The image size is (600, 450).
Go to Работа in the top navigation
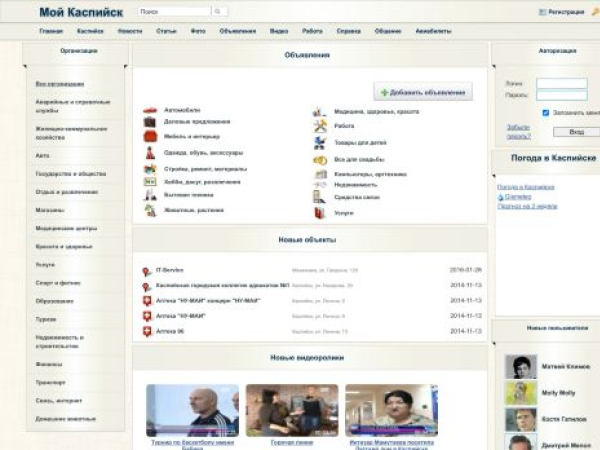[x=312, y=31]
